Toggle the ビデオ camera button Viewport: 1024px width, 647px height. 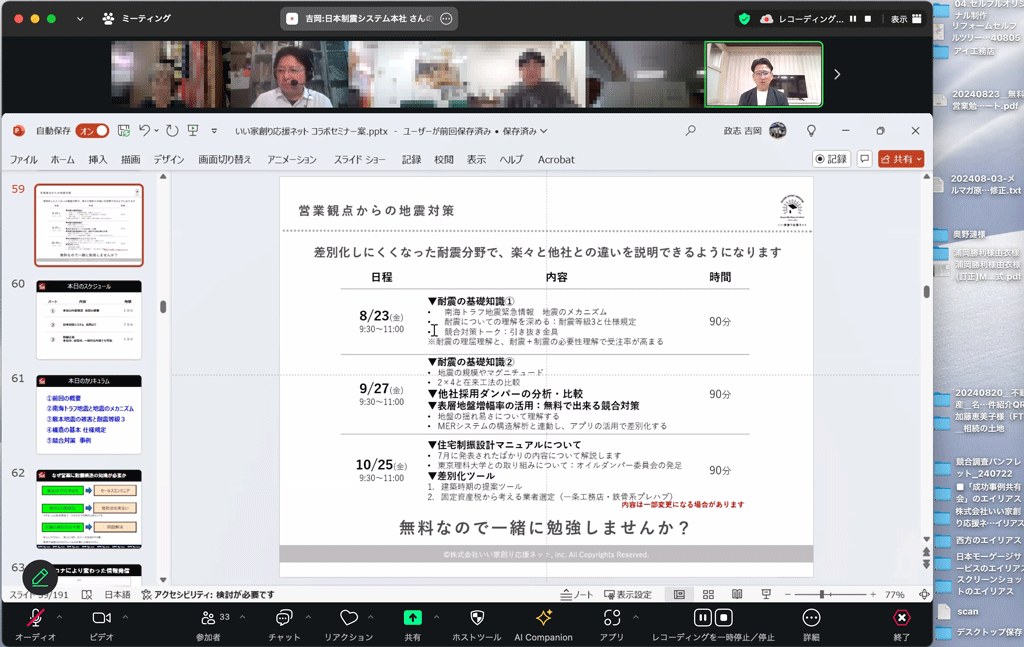click(101, 619)
